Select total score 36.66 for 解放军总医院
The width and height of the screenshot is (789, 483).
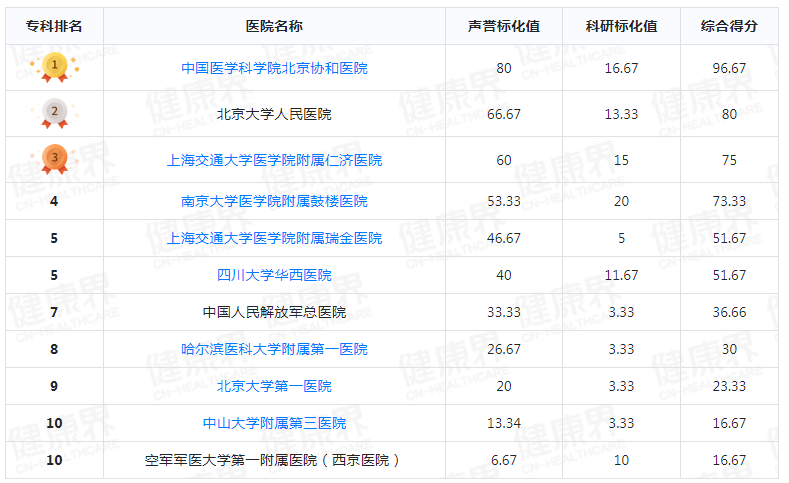pos(729,312)
